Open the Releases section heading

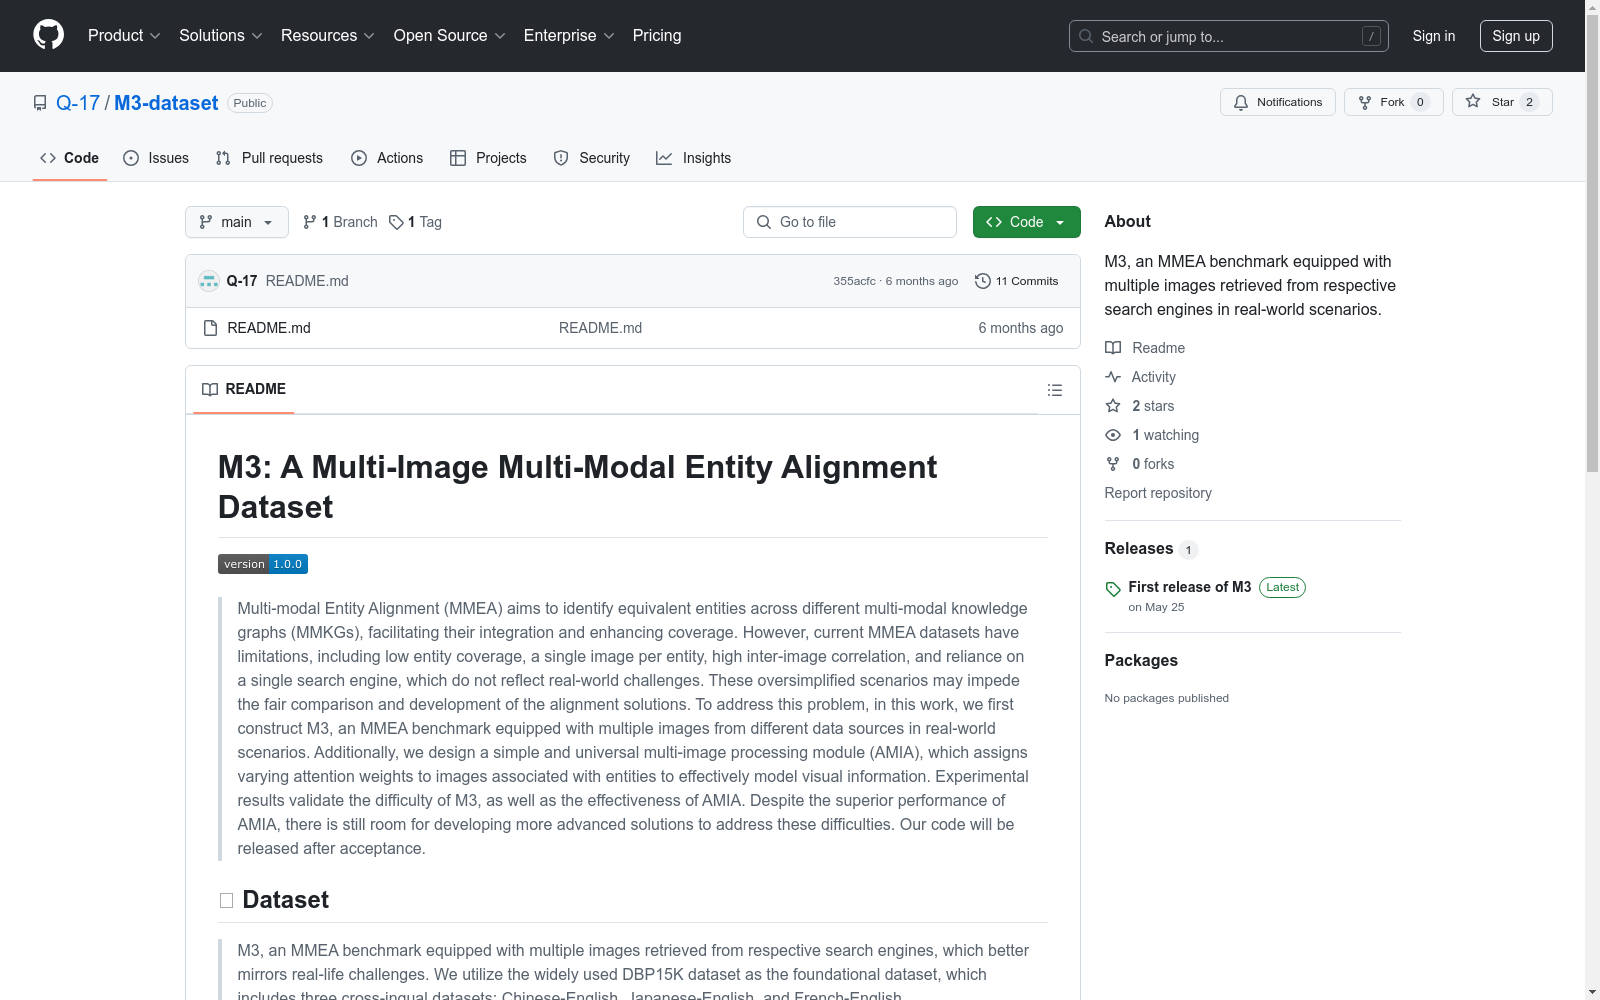[1139, 548]
